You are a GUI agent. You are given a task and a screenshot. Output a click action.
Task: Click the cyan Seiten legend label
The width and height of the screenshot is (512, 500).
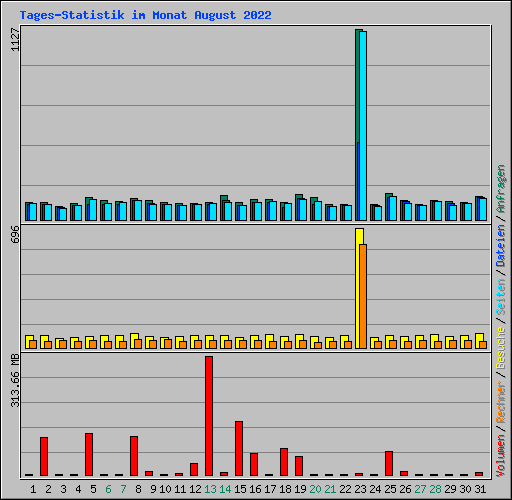[500, 297]
